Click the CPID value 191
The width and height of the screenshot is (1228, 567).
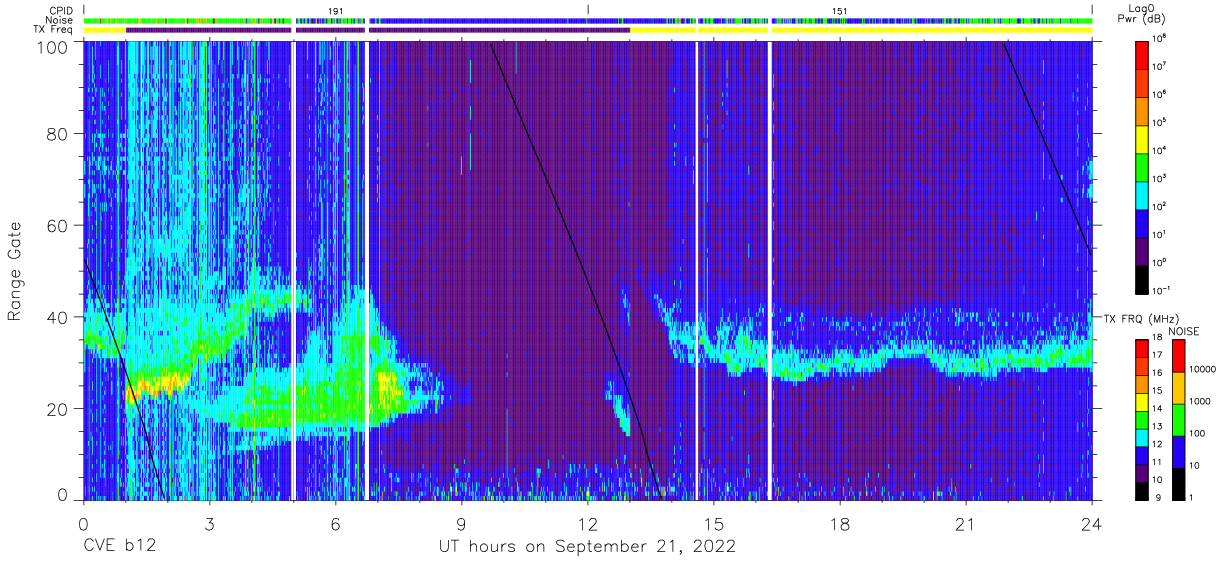[x=335, y=10]
